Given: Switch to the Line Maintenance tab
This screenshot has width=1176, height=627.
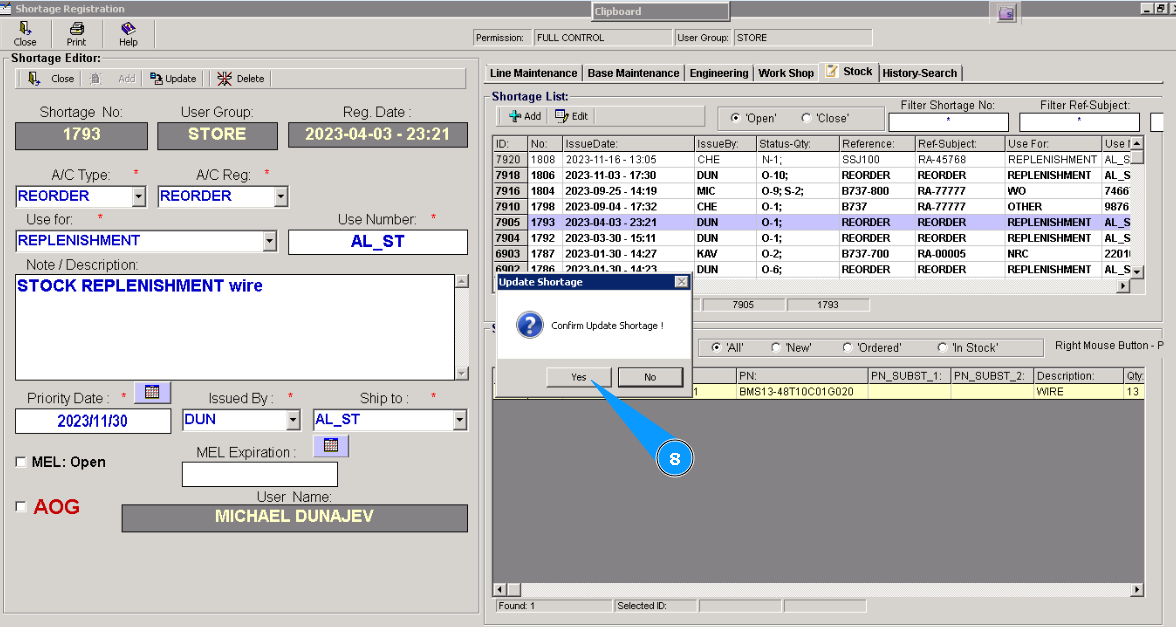Looking at the screenshot, I should point(533,73).
